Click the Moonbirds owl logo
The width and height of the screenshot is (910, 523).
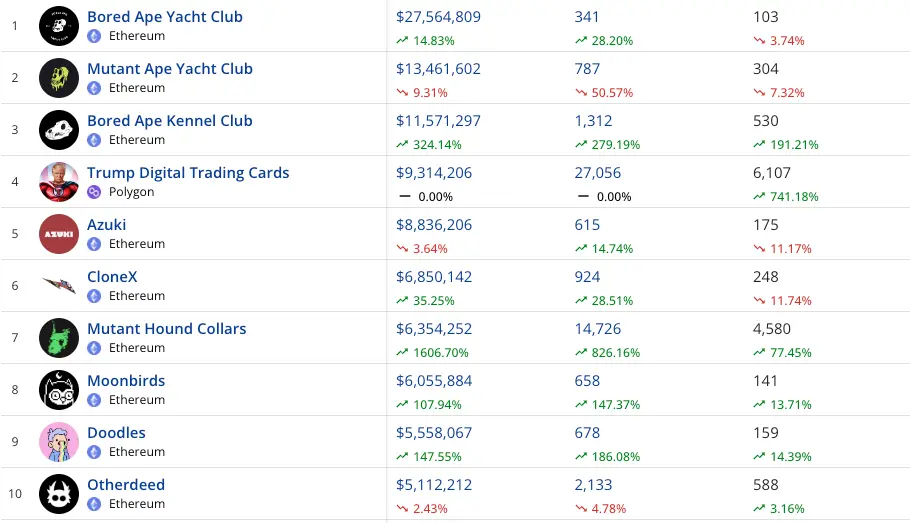[x=59, y=389]
